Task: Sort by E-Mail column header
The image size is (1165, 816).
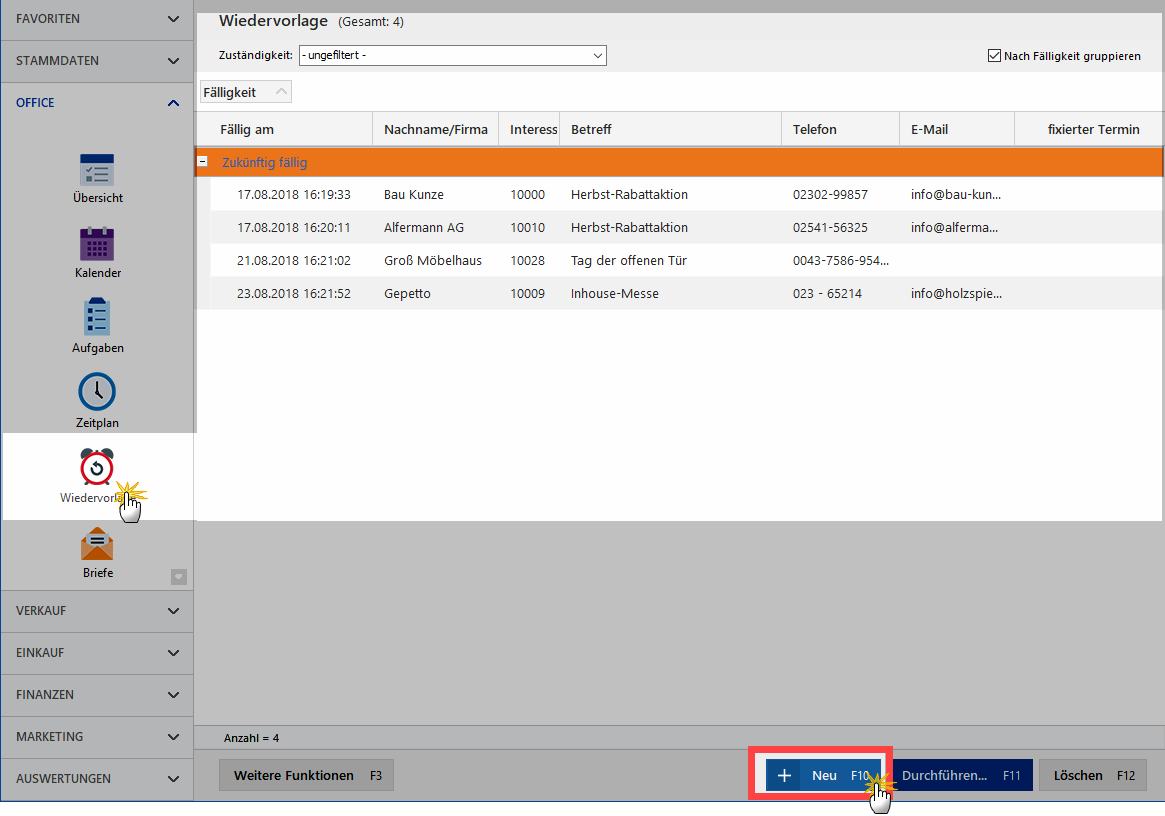Action: [x=957, y=129]
